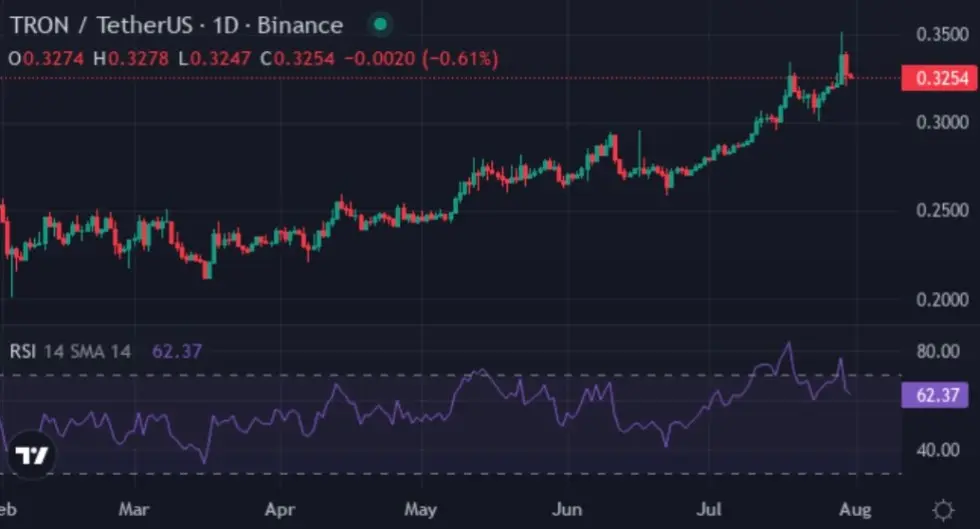980x529 pixels.
Task: Click the close value C0.3254
Action: click(x=298, y=59)
